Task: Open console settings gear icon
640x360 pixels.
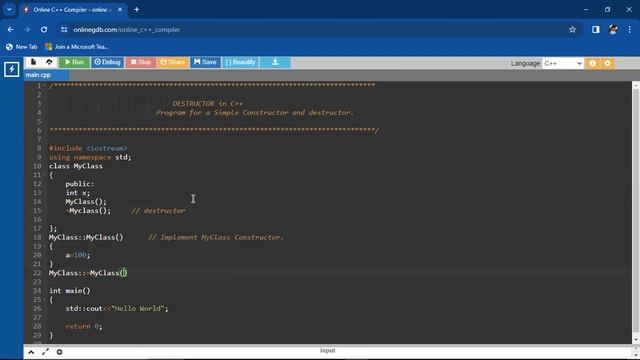Action: coord(60,352)
